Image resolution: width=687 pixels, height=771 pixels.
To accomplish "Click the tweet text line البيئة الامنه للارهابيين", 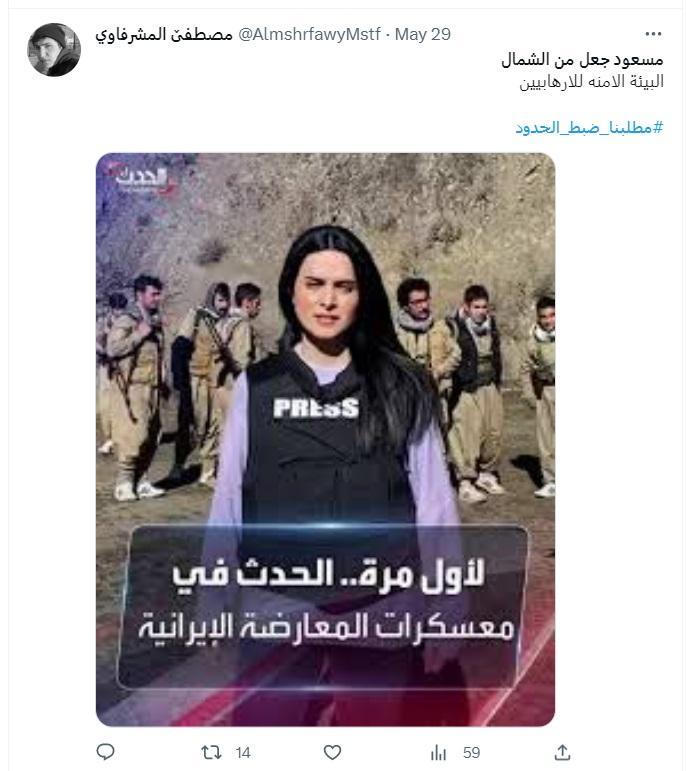I will coord(592,82).
